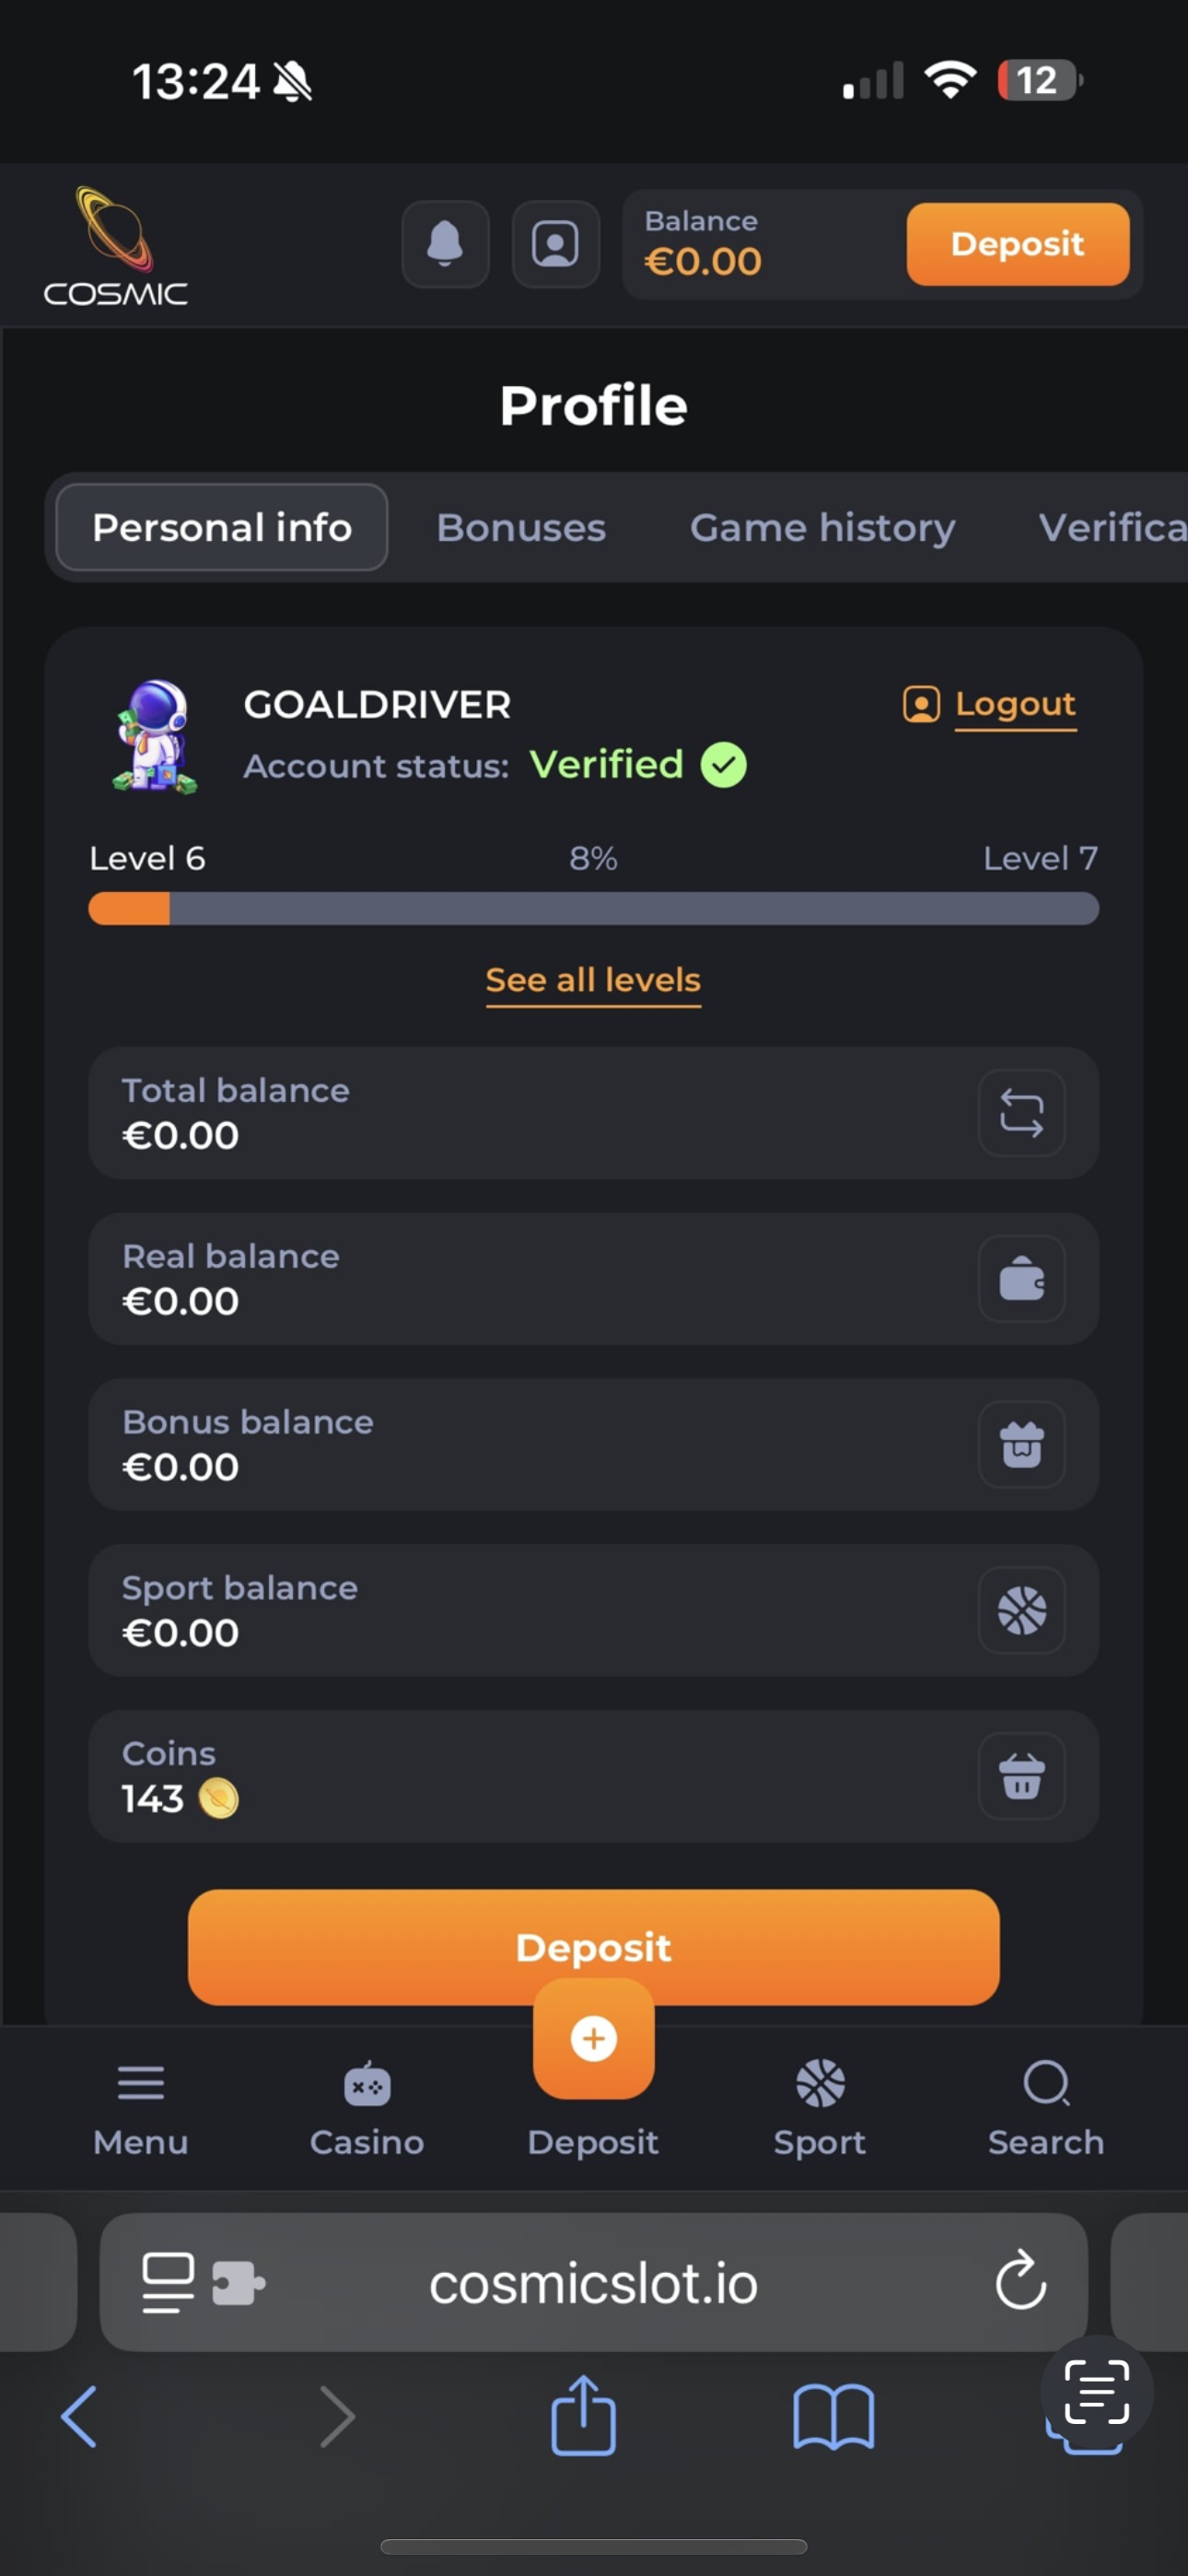Open the See all levels link
The height and width of the screenshot is (2576, 1188).
593,980
